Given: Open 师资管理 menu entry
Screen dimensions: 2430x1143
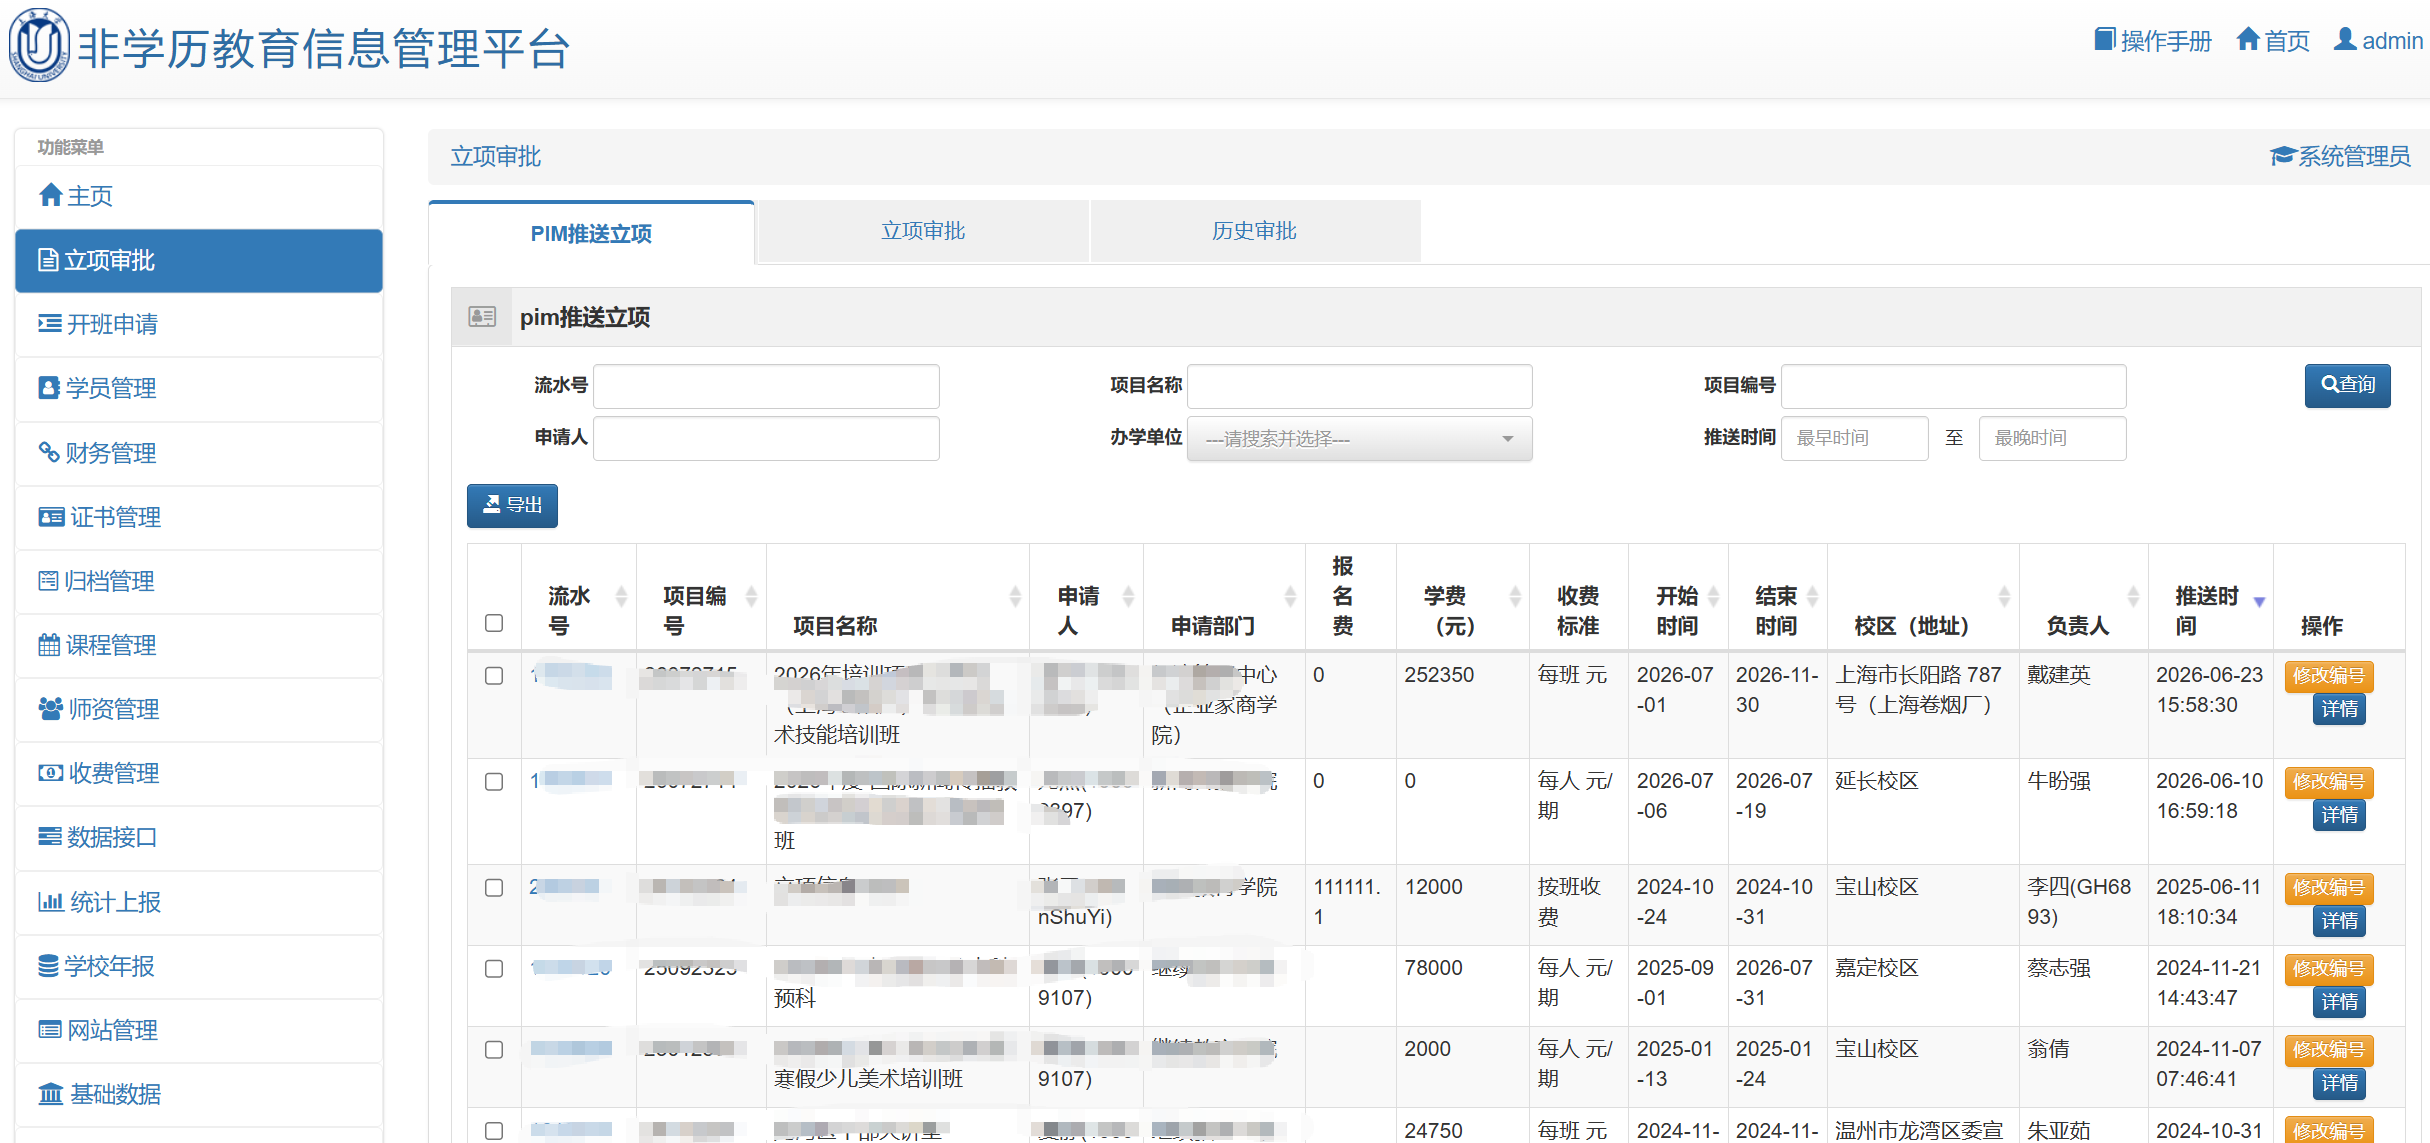Looking at the screenshot, I should click(x=199, y=709).
